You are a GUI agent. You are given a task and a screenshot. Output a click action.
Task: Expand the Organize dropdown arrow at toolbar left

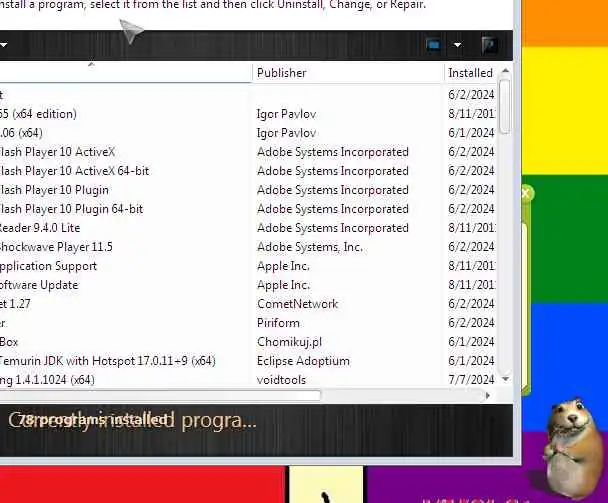(3, 45)
